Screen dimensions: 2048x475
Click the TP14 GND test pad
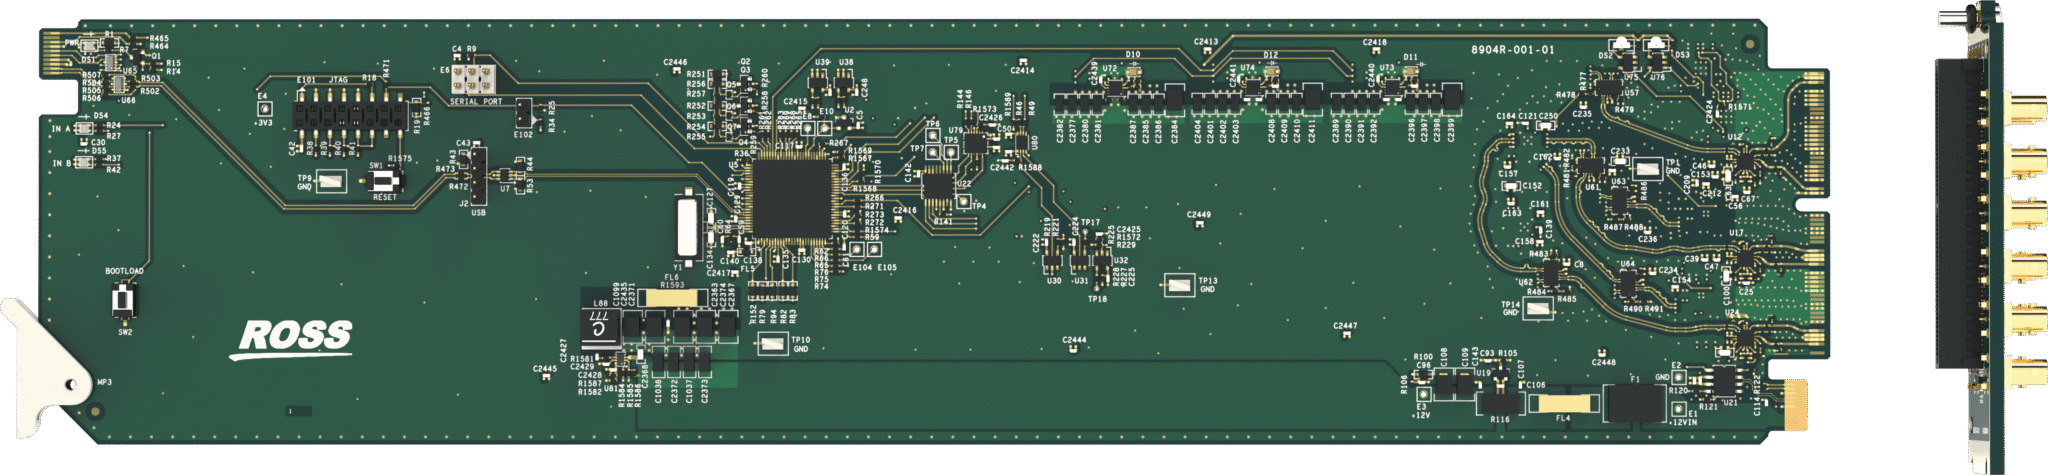[x=1539, y=309]
